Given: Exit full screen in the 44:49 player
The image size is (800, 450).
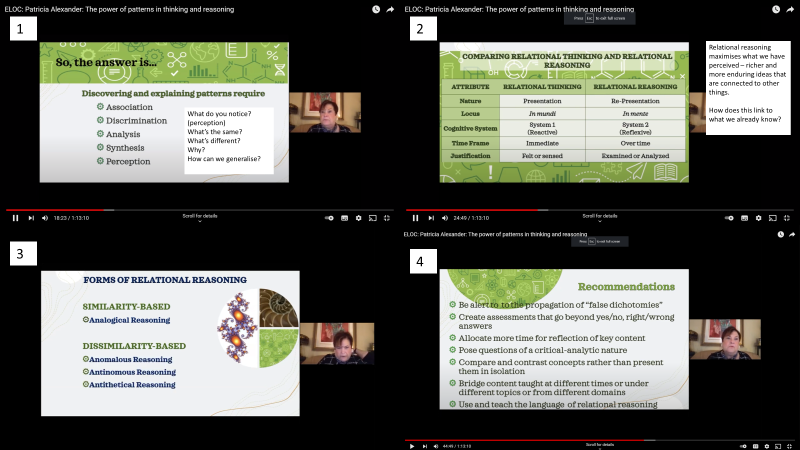Looking at the screenshot, I should [x=789, y=446].
